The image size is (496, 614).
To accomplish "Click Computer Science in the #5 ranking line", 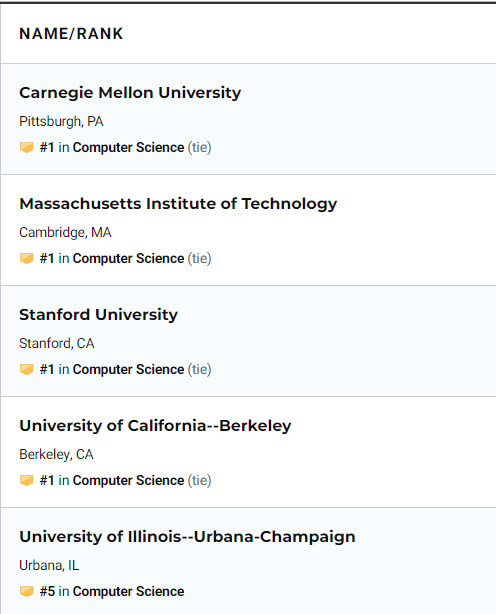I will point(128,591).
